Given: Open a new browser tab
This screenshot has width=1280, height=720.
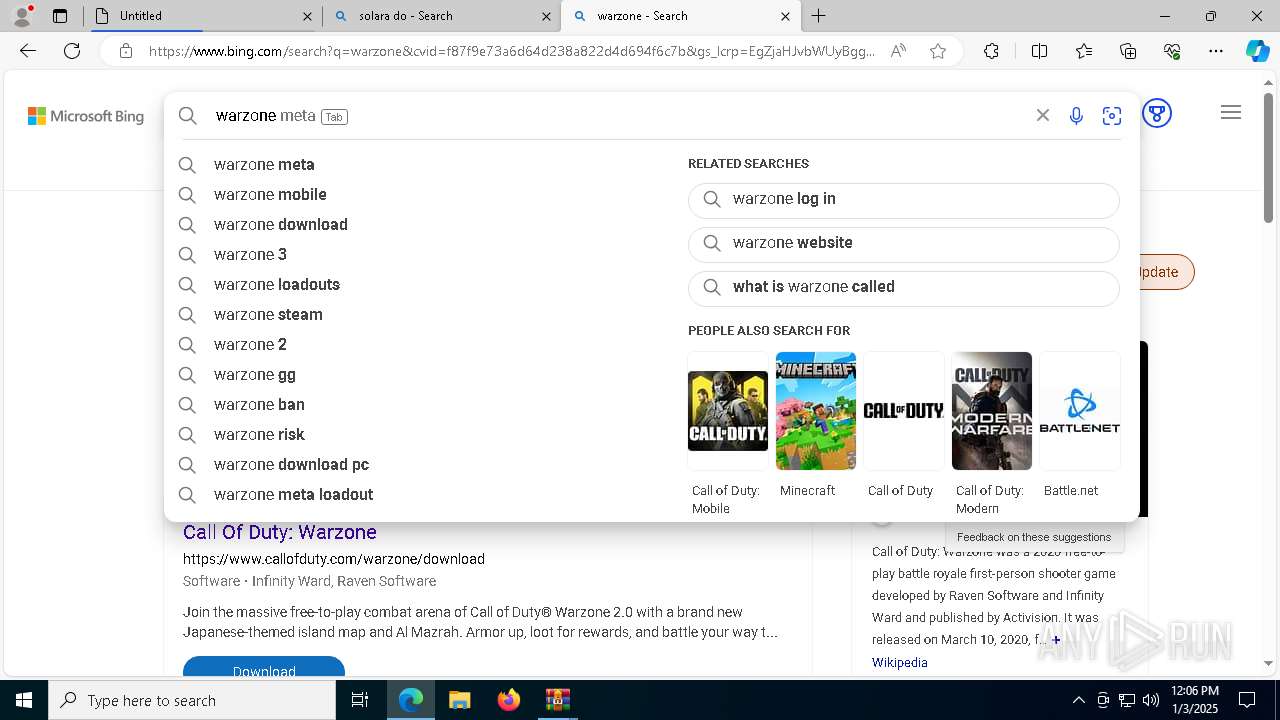Looking at the screenshot, I should pos(819,16).
